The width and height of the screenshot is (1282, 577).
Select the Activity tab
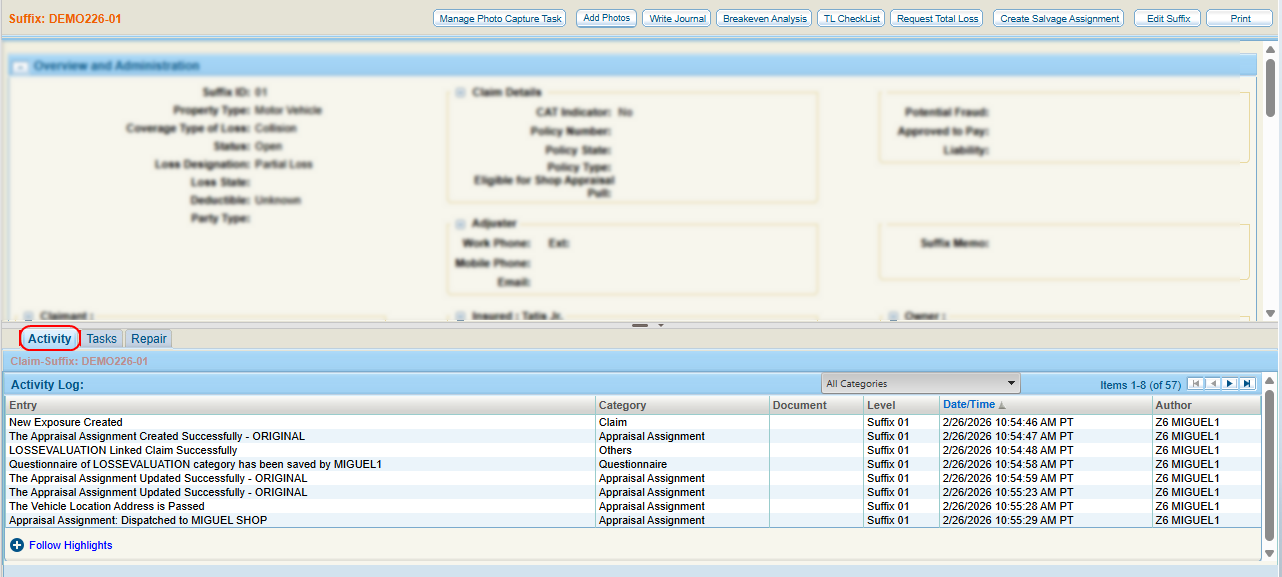[50, 339]
